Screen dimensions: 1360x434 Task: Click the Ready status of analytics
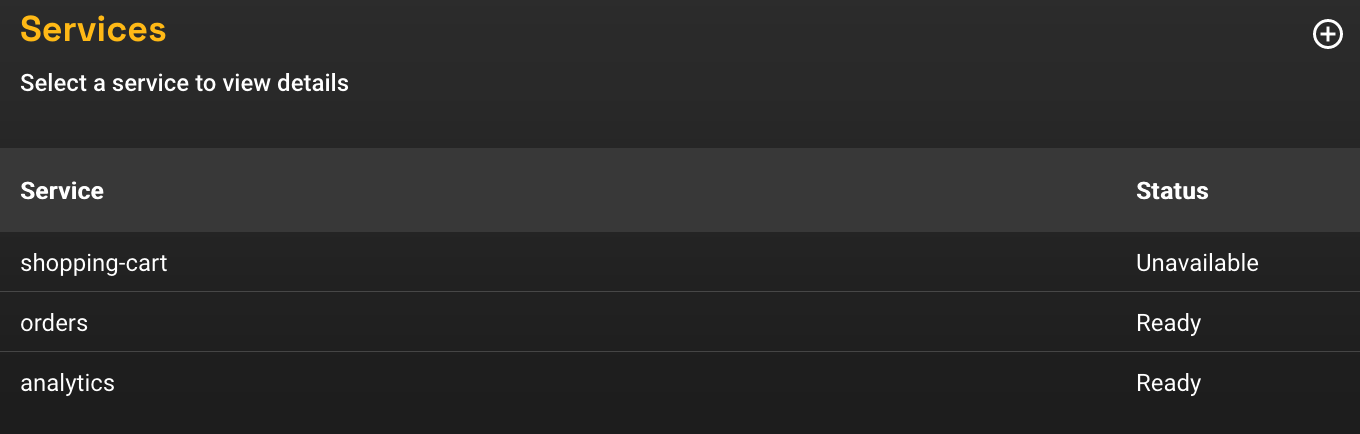tap(1168, 383)
